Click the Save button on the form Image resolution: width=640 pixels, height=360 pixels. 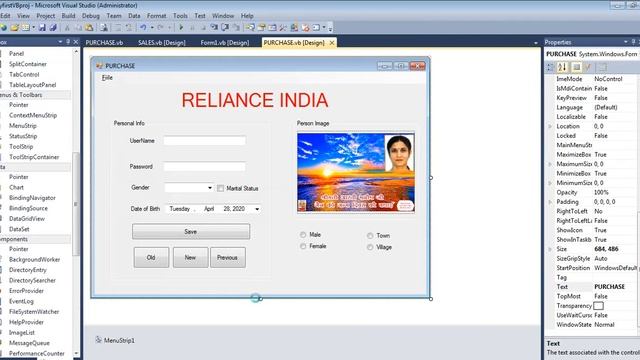tap(191, 231)
